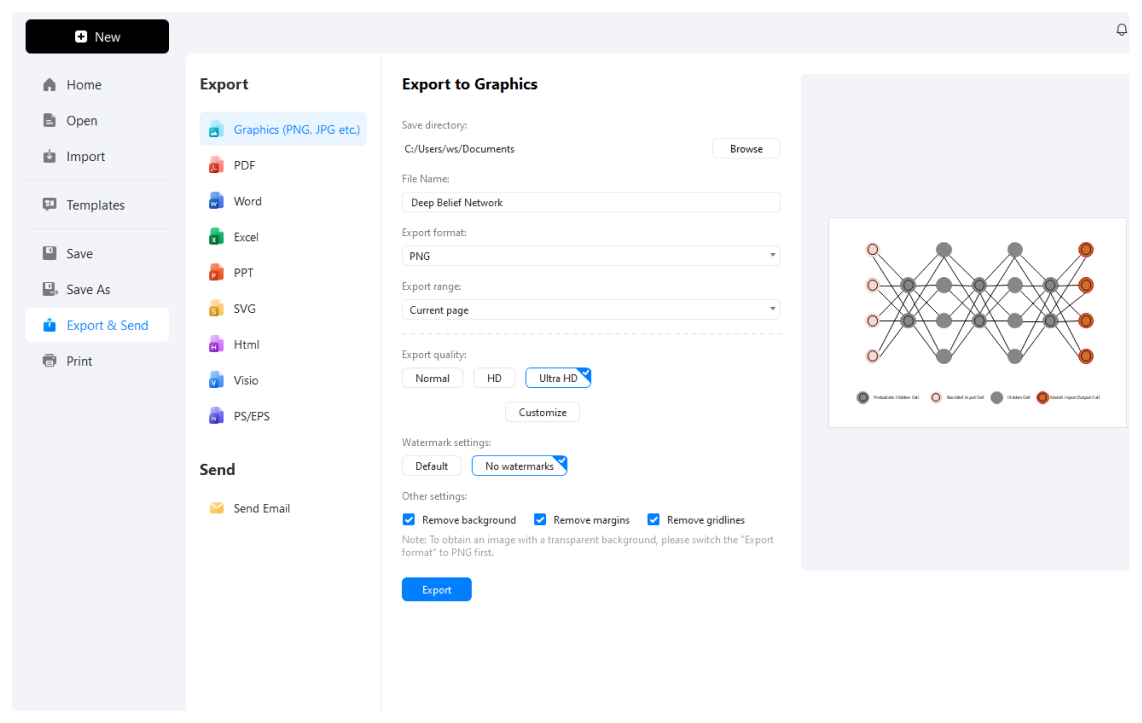Click the PPT presentation icon

coord(216,272)
